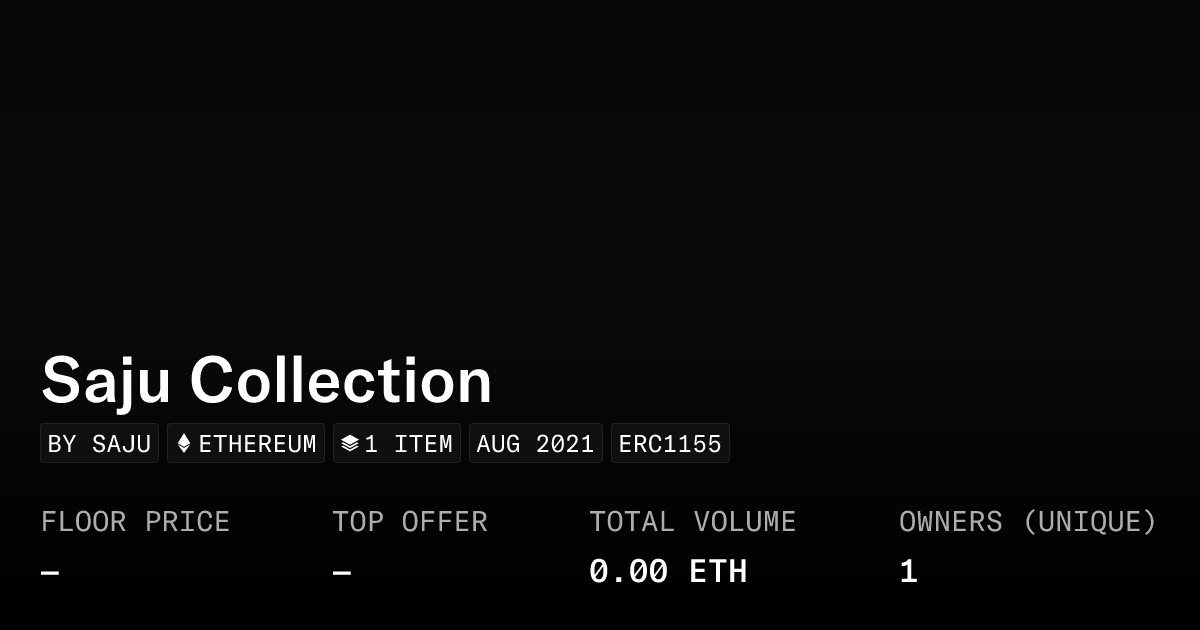The width and height of the screenshot is (1200, 630).
Task: Click the OWNERS stat label
Action: (x=950, y=522)
